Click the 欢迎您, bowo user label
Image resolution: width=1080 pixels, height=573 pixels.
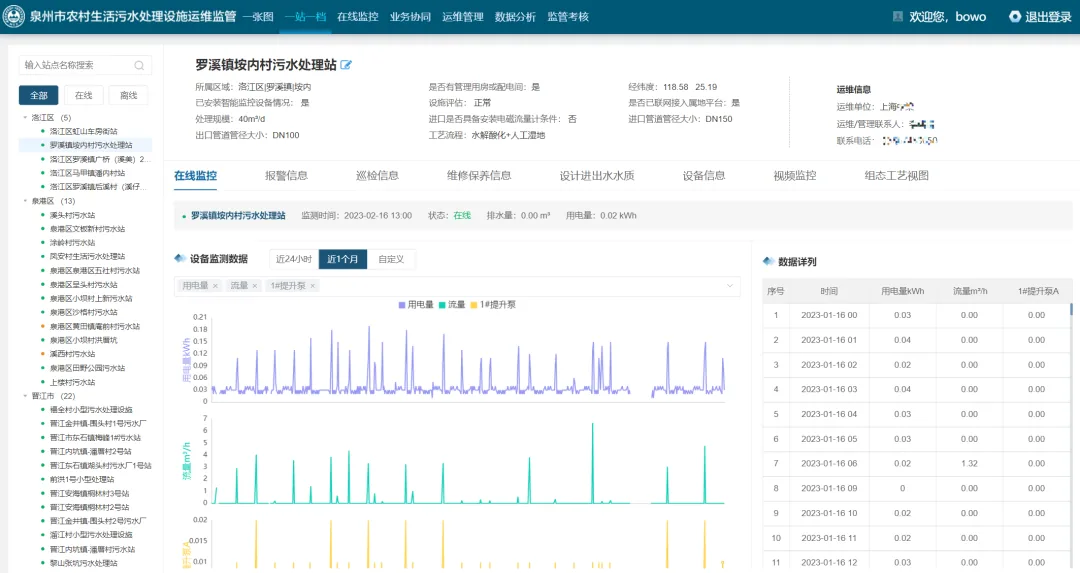(x=948, y=17)
